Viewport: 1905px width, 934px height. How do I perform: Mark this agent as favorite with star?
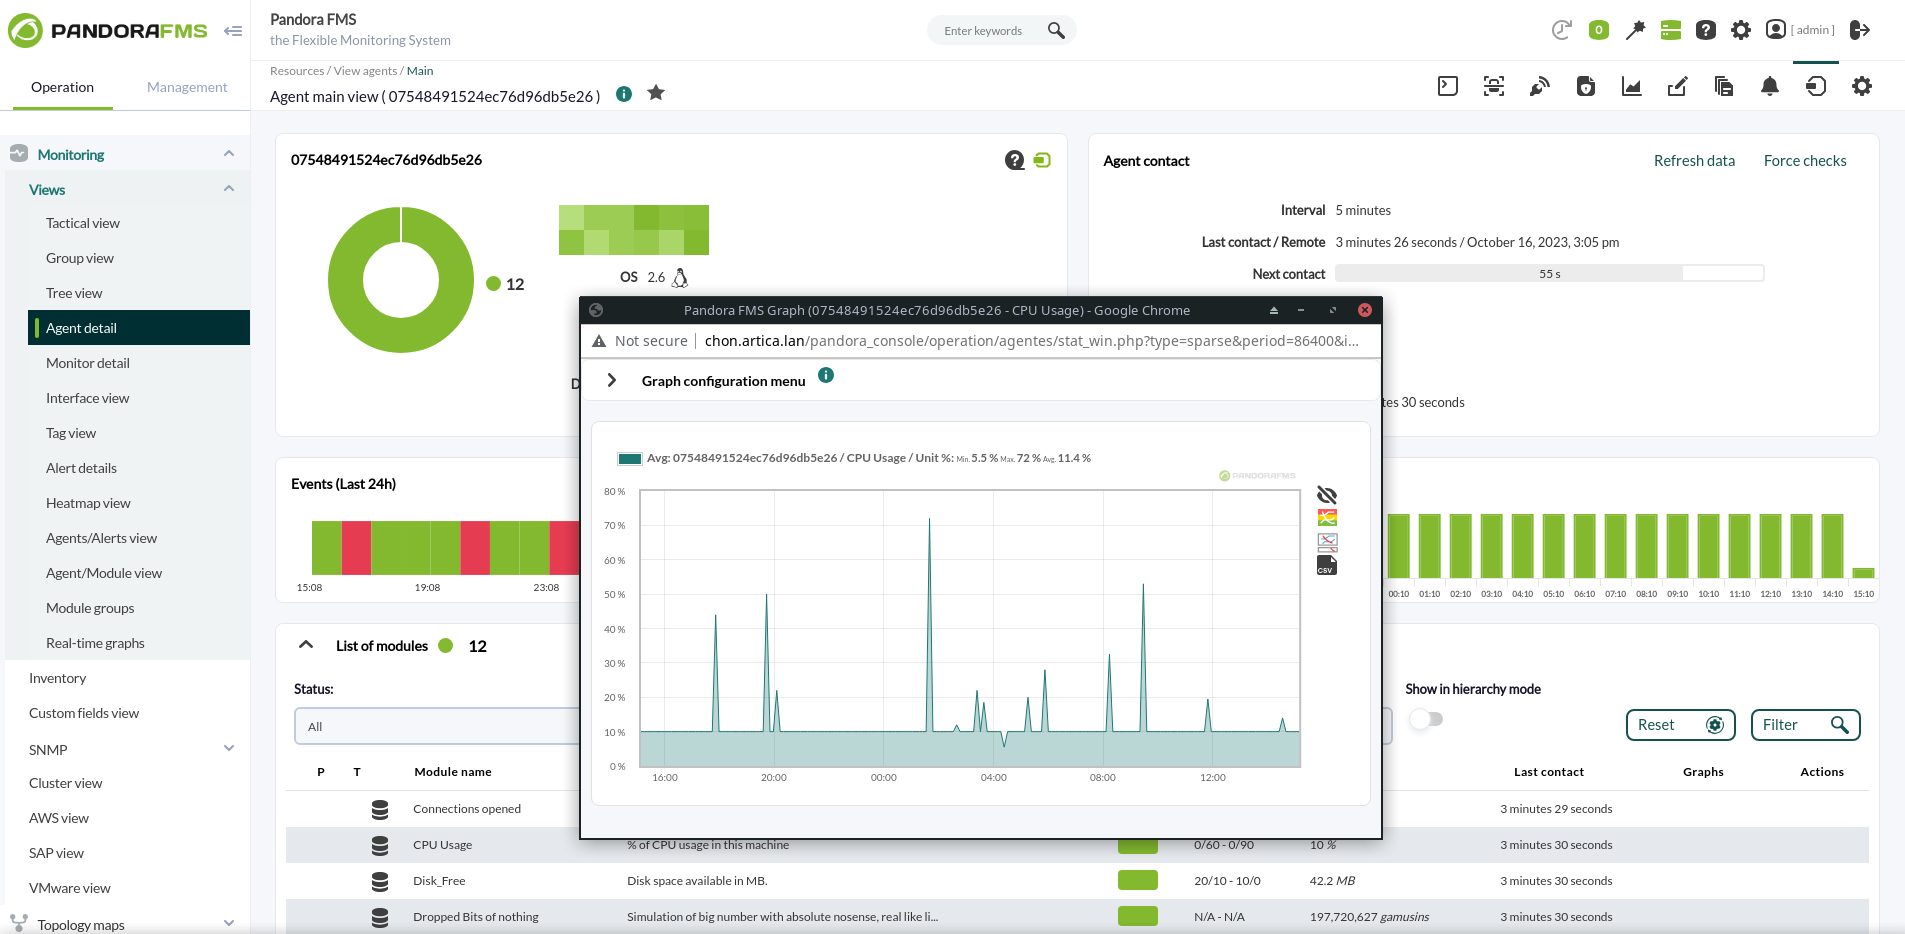click(656, 93)
